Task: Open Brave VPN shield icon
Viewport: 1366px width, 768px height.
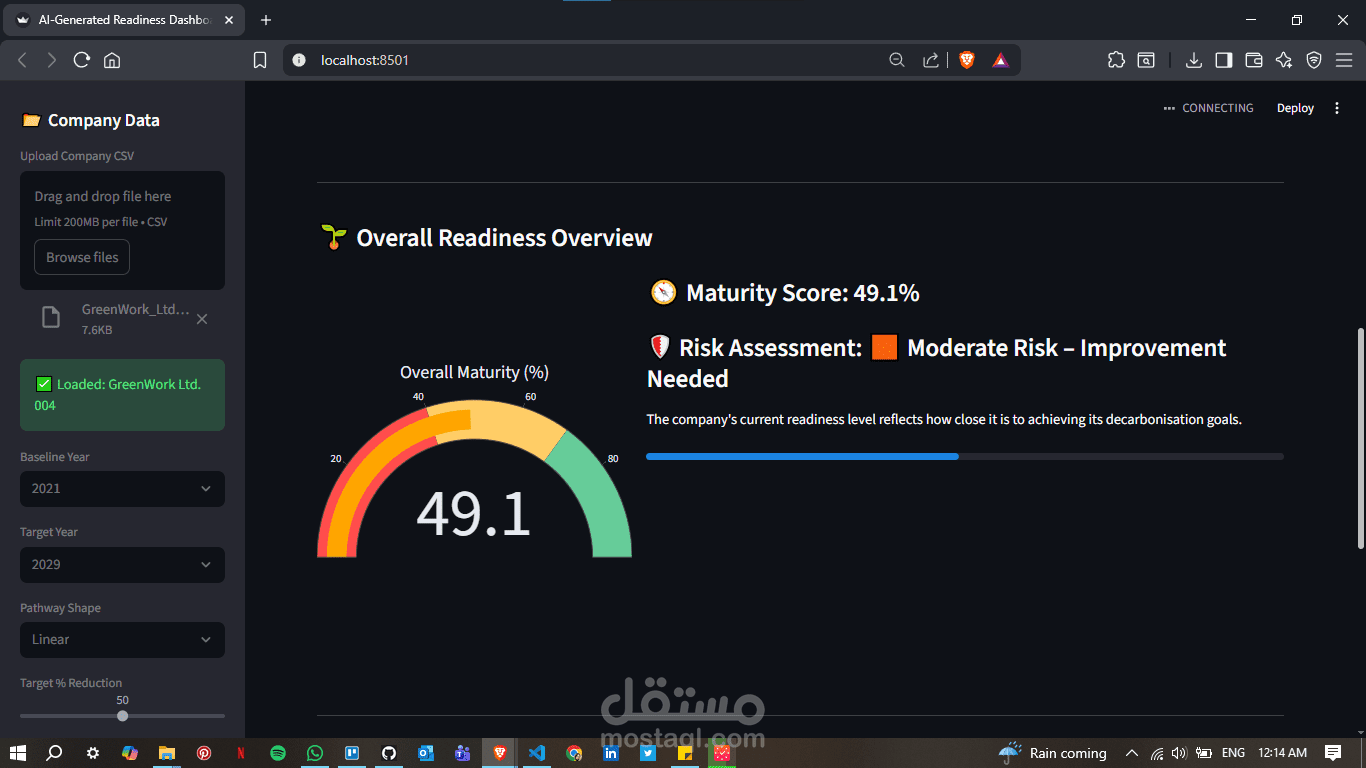Action: [1314, 60]
